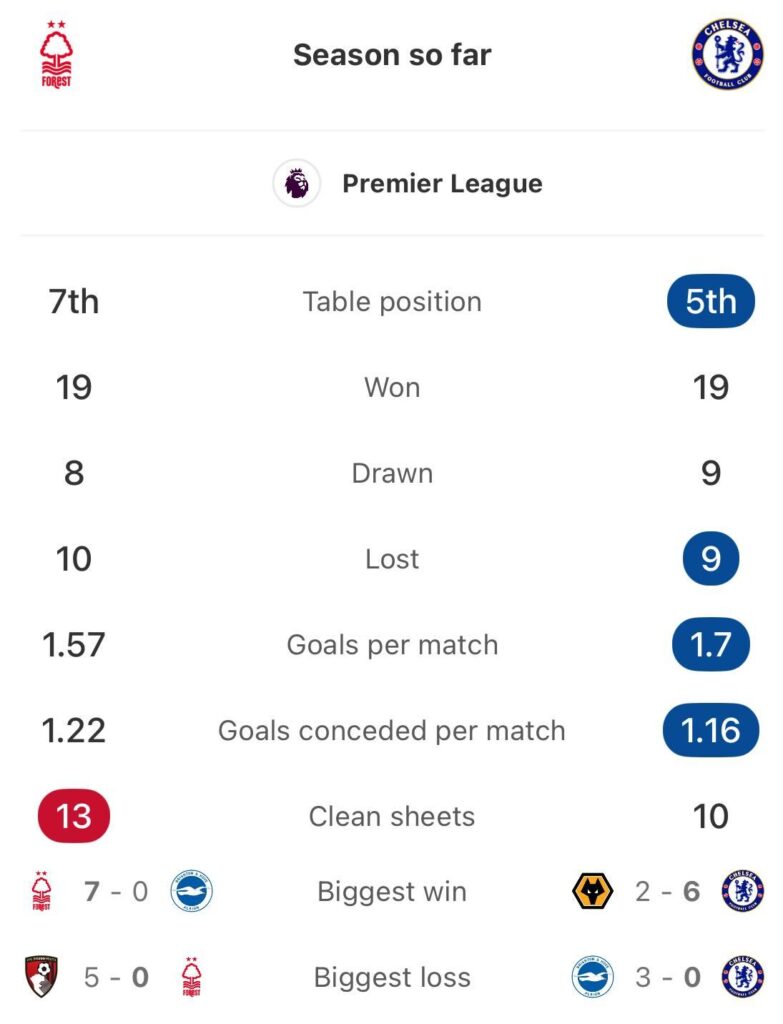Tap the Forest crest beside the 7 - 0 score

pos(41,891)
